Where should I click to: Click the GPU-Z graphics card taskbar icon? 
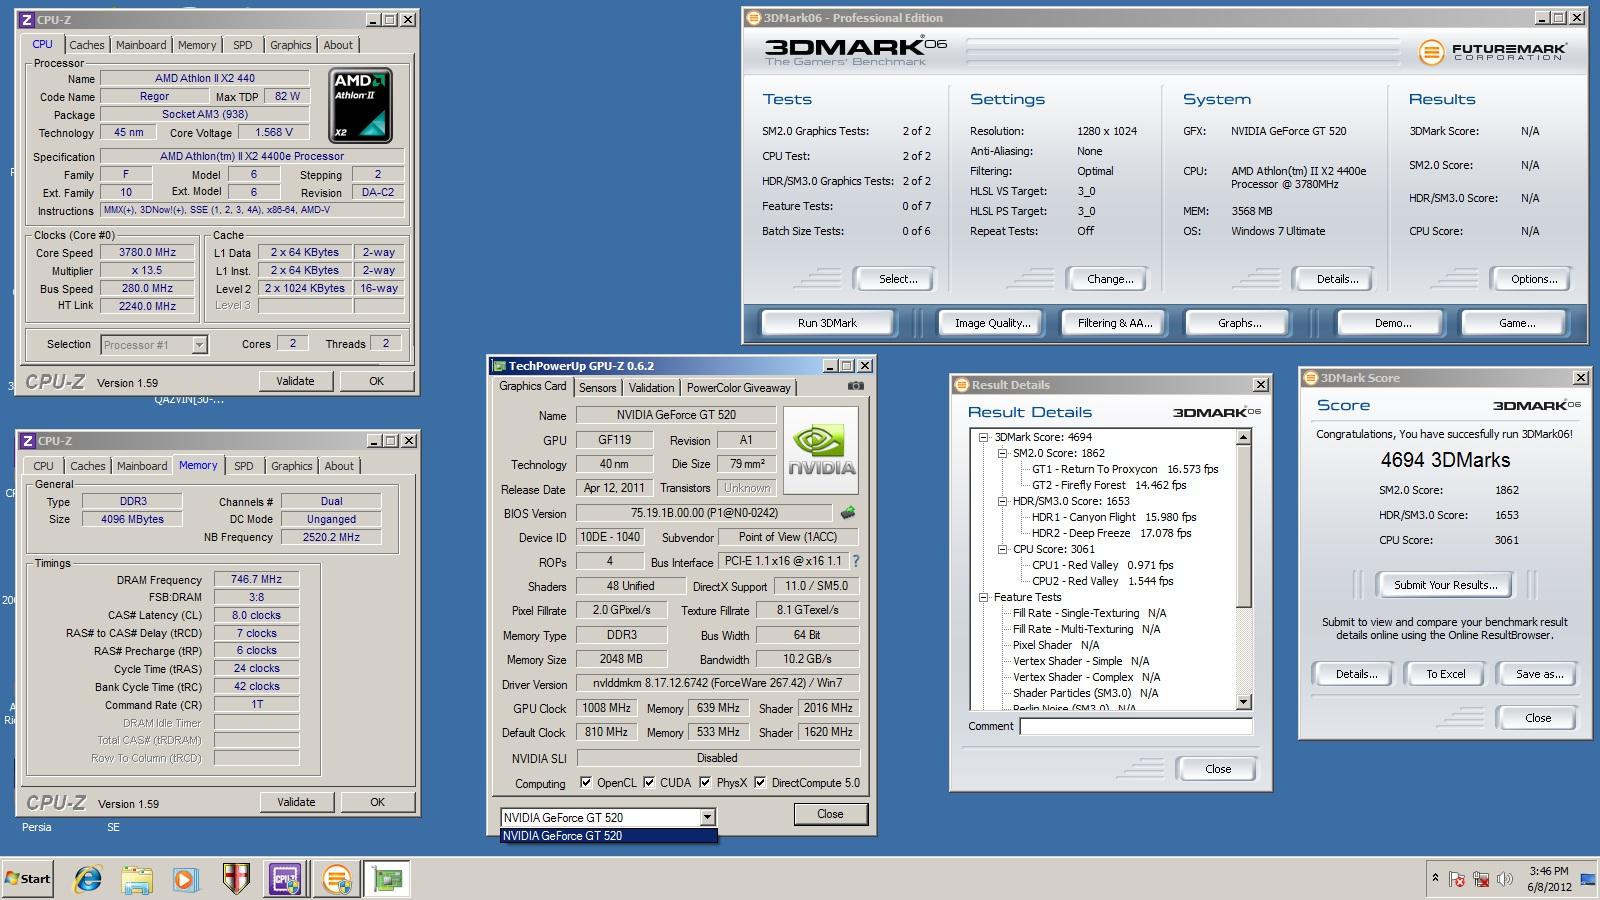(387, 879)
